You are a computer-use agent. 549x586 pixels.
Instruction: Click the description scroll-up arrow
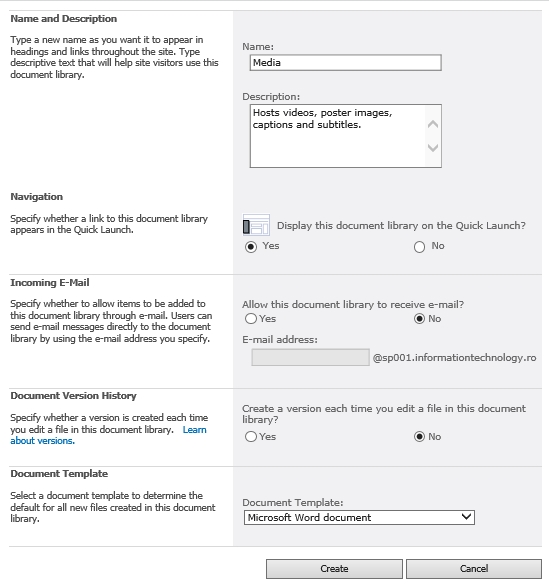[x=433, y=124]
